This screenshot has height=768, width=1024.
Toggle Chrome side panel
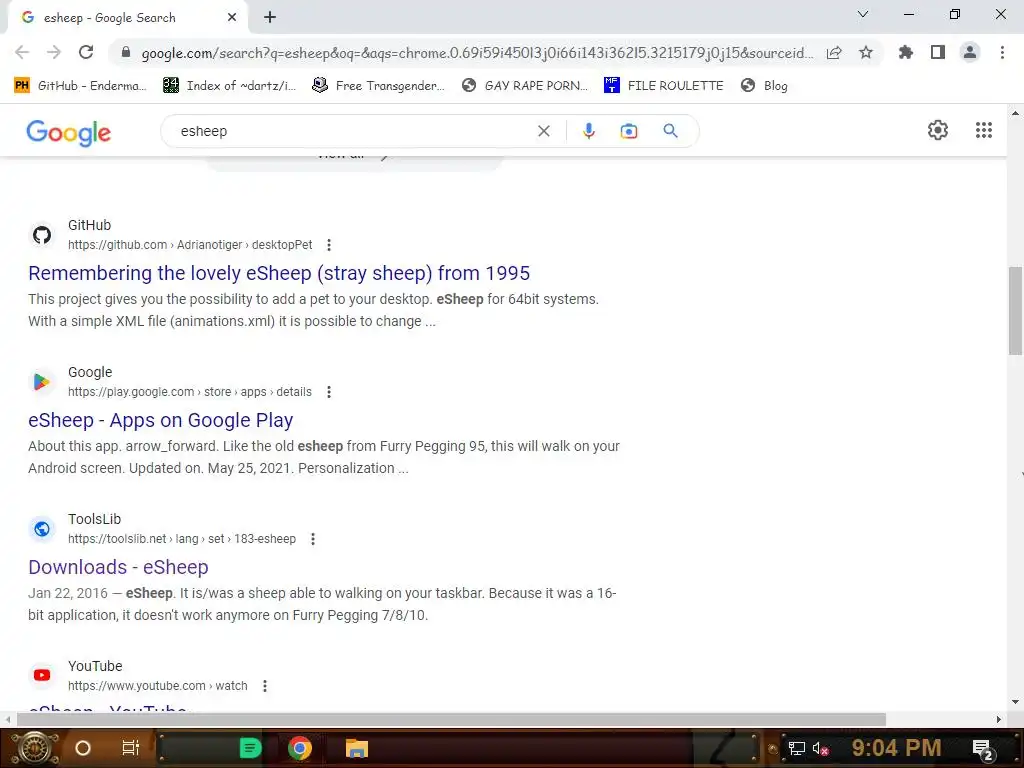click(938, 52)
